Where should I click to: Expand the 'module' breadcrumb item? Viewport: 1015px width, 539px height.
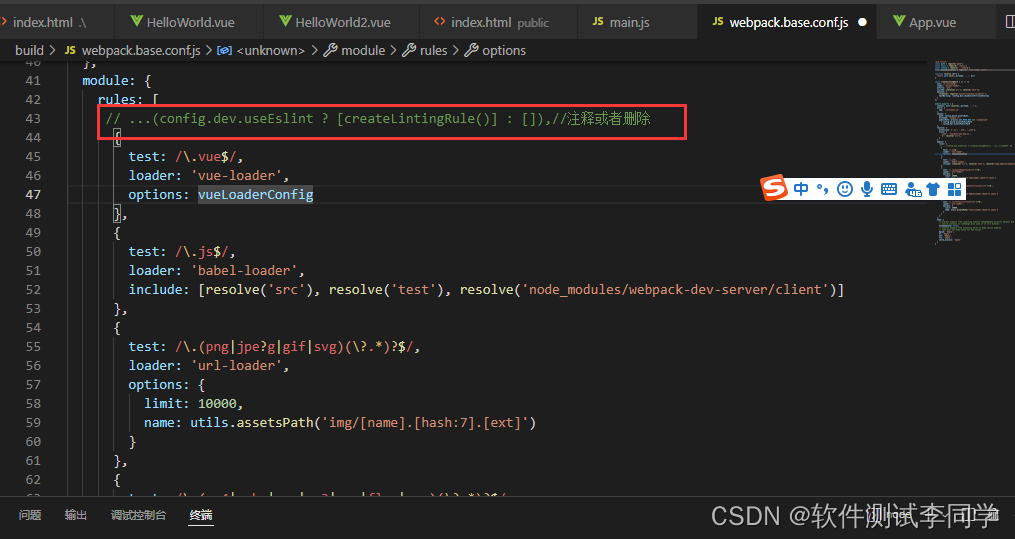[x=362, y=50]
